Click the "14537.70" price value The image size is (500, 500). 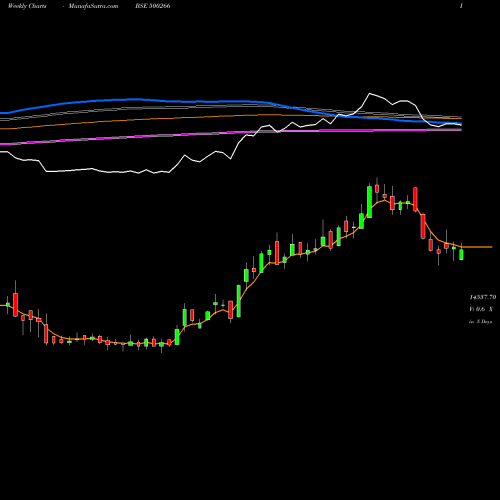tap(483, 297)
